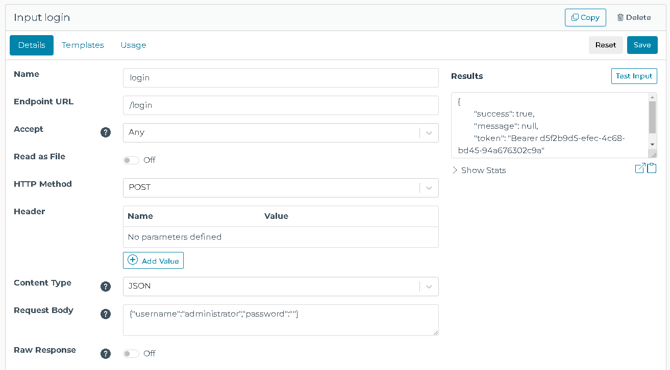Switch to the Usage tab
670x370 pixels.
[x=133, y=45]
